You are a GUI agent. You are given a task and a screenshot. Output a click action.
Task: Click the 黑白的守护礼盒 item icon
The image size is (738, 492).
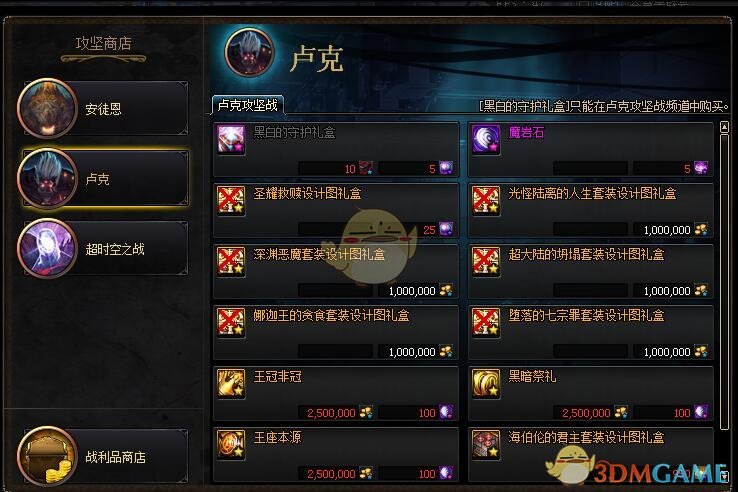(231, 139)
